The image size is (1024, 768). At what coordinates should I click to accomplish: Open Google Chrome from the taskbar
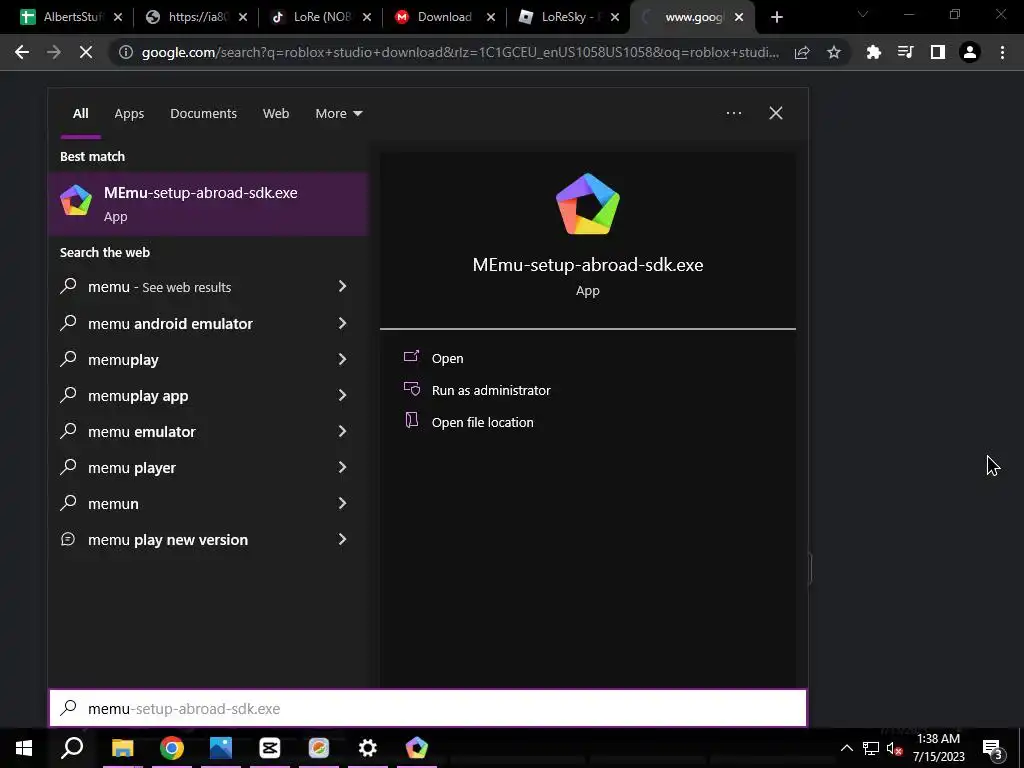(172, 748)
